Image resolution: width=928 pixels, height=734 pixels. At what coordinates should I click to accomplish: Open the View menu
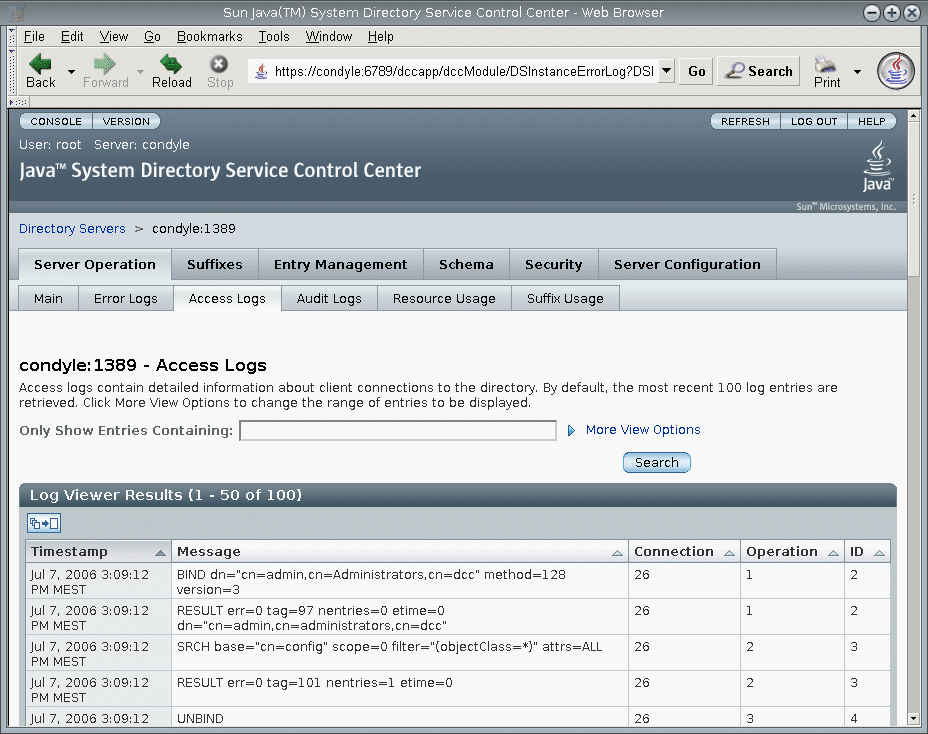click(114, 37)
